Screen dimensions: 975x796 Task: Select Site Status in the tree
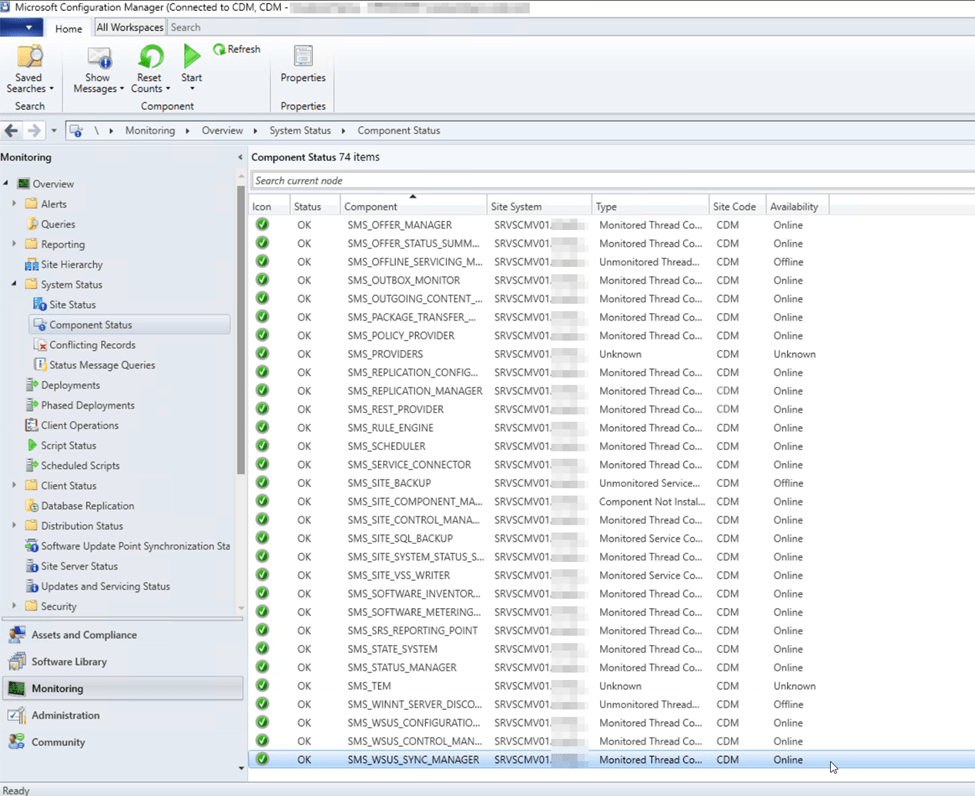click(x=72, y=305)
